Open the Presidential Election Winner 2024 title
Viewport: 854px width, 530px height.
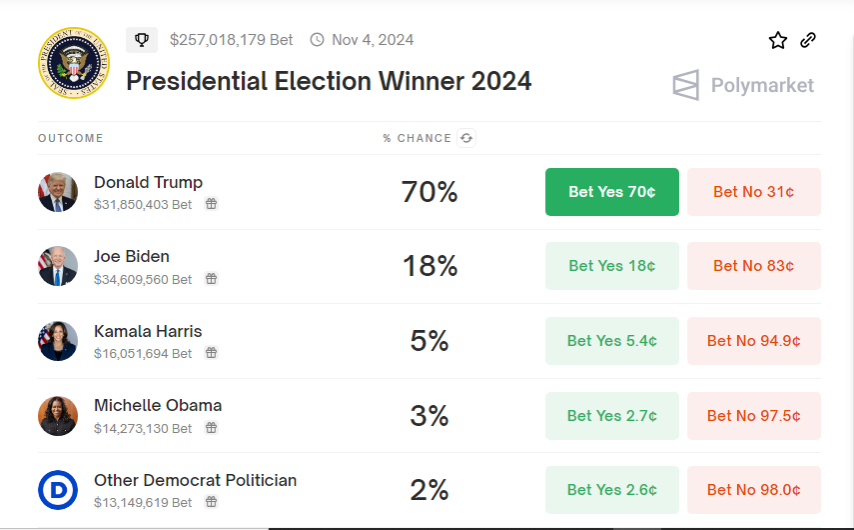point(329,81)
